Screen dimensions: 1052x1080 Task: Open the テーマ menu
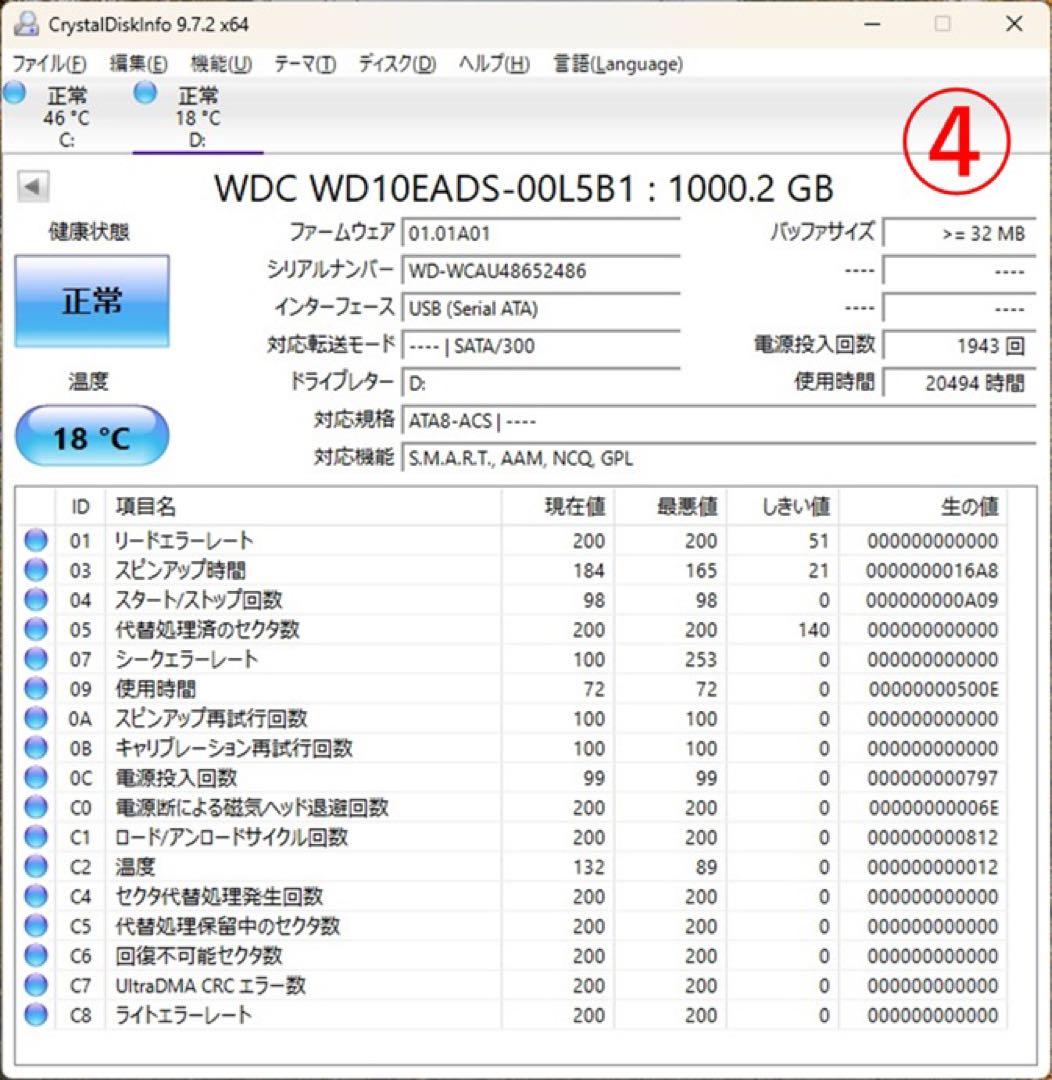click(301, 63)
